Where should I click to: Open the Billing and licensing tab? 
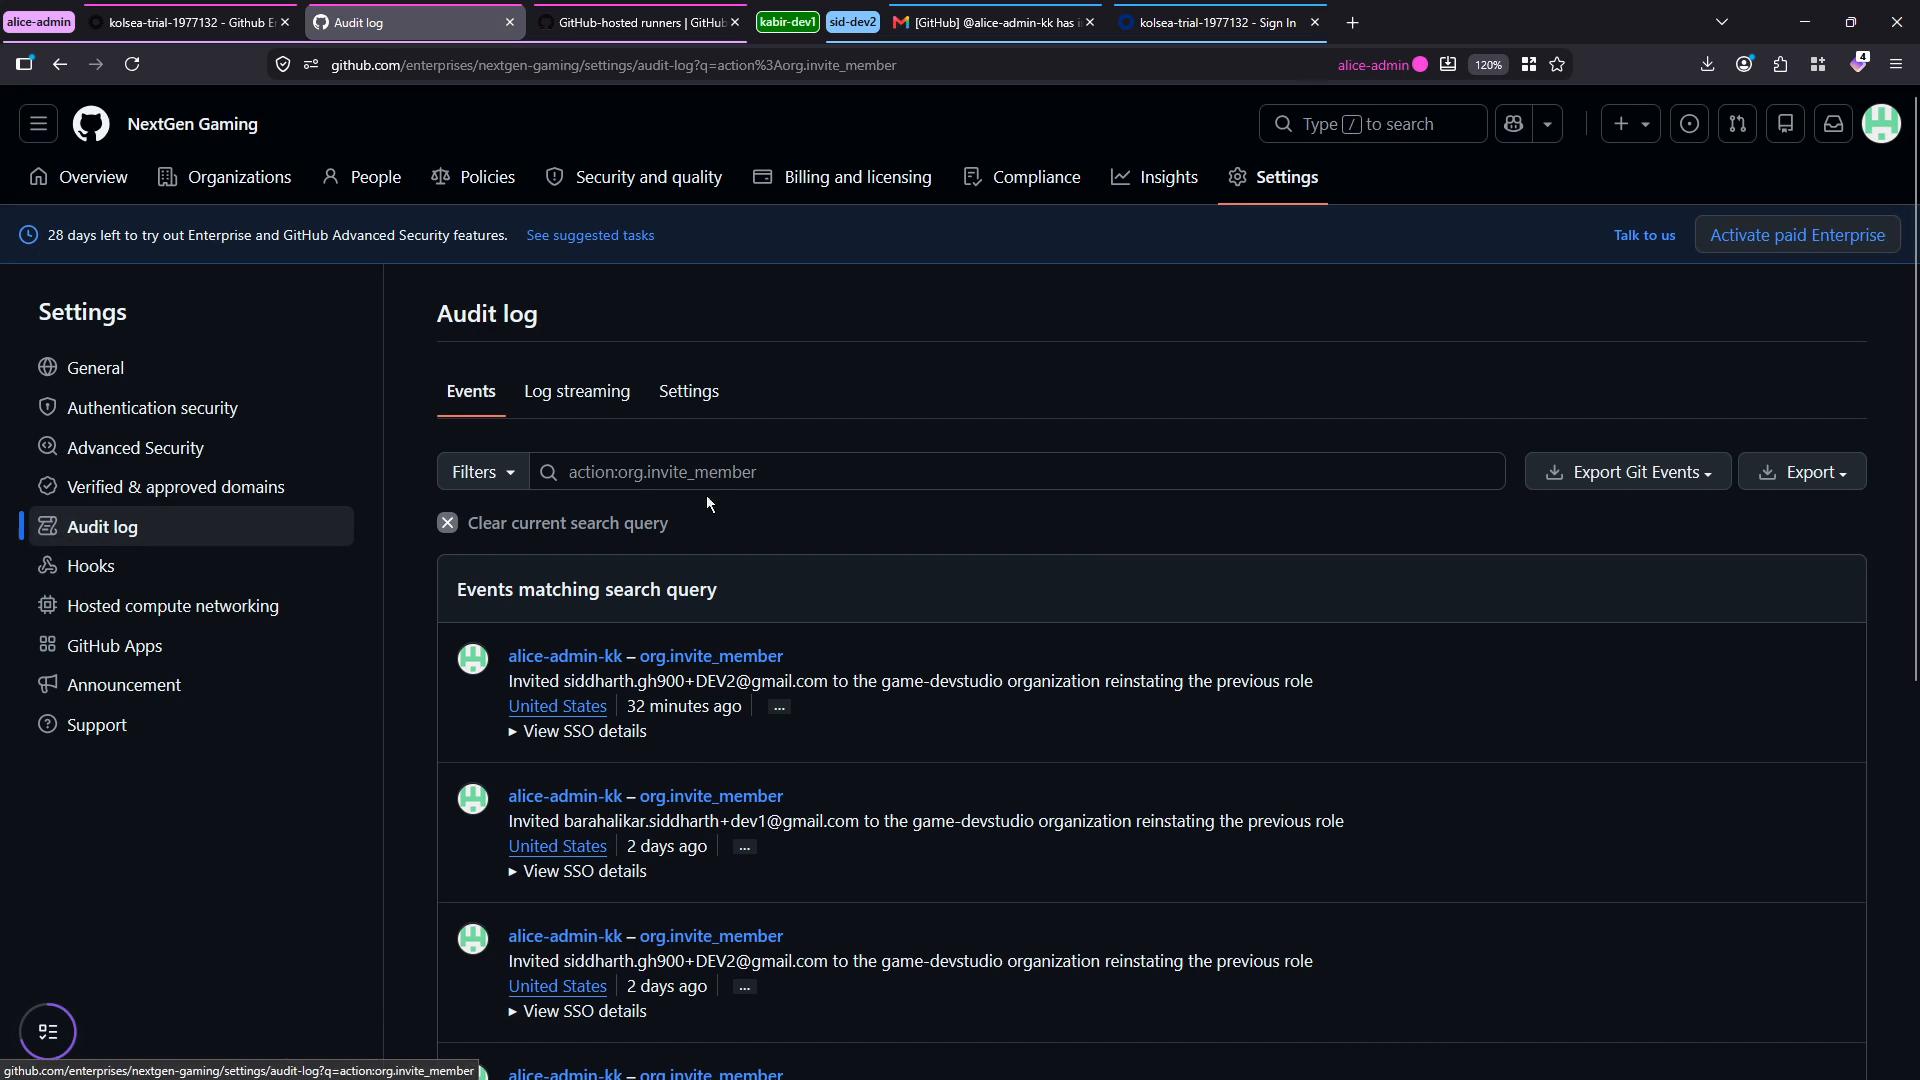[842, 177]
